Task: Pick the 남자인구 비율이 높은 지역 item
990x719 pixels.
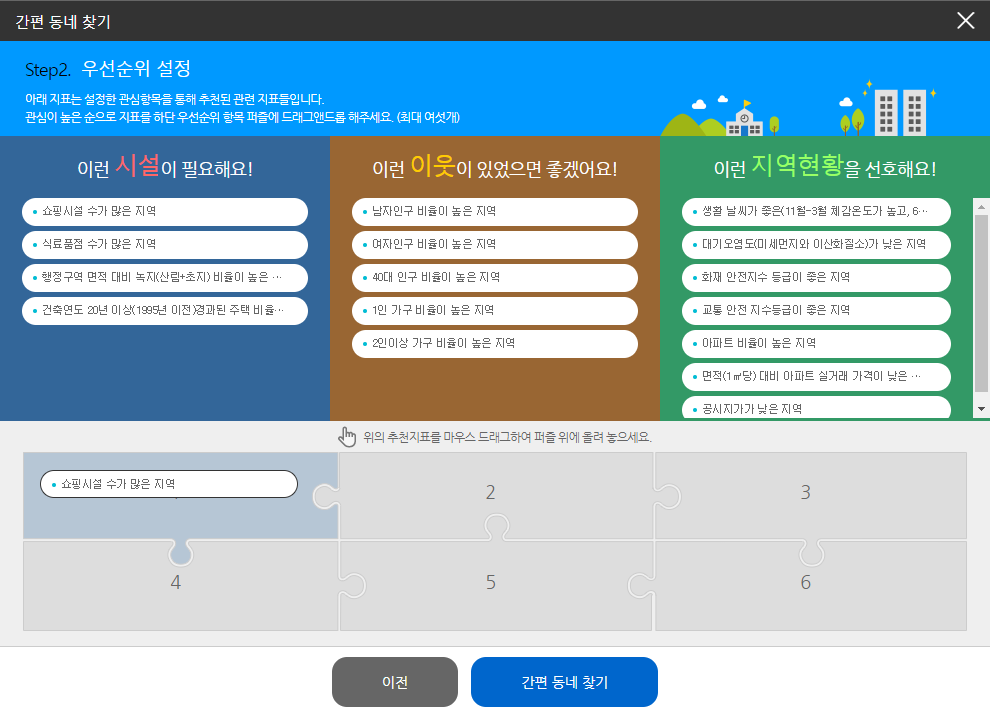Action: (x=493, y=212)
